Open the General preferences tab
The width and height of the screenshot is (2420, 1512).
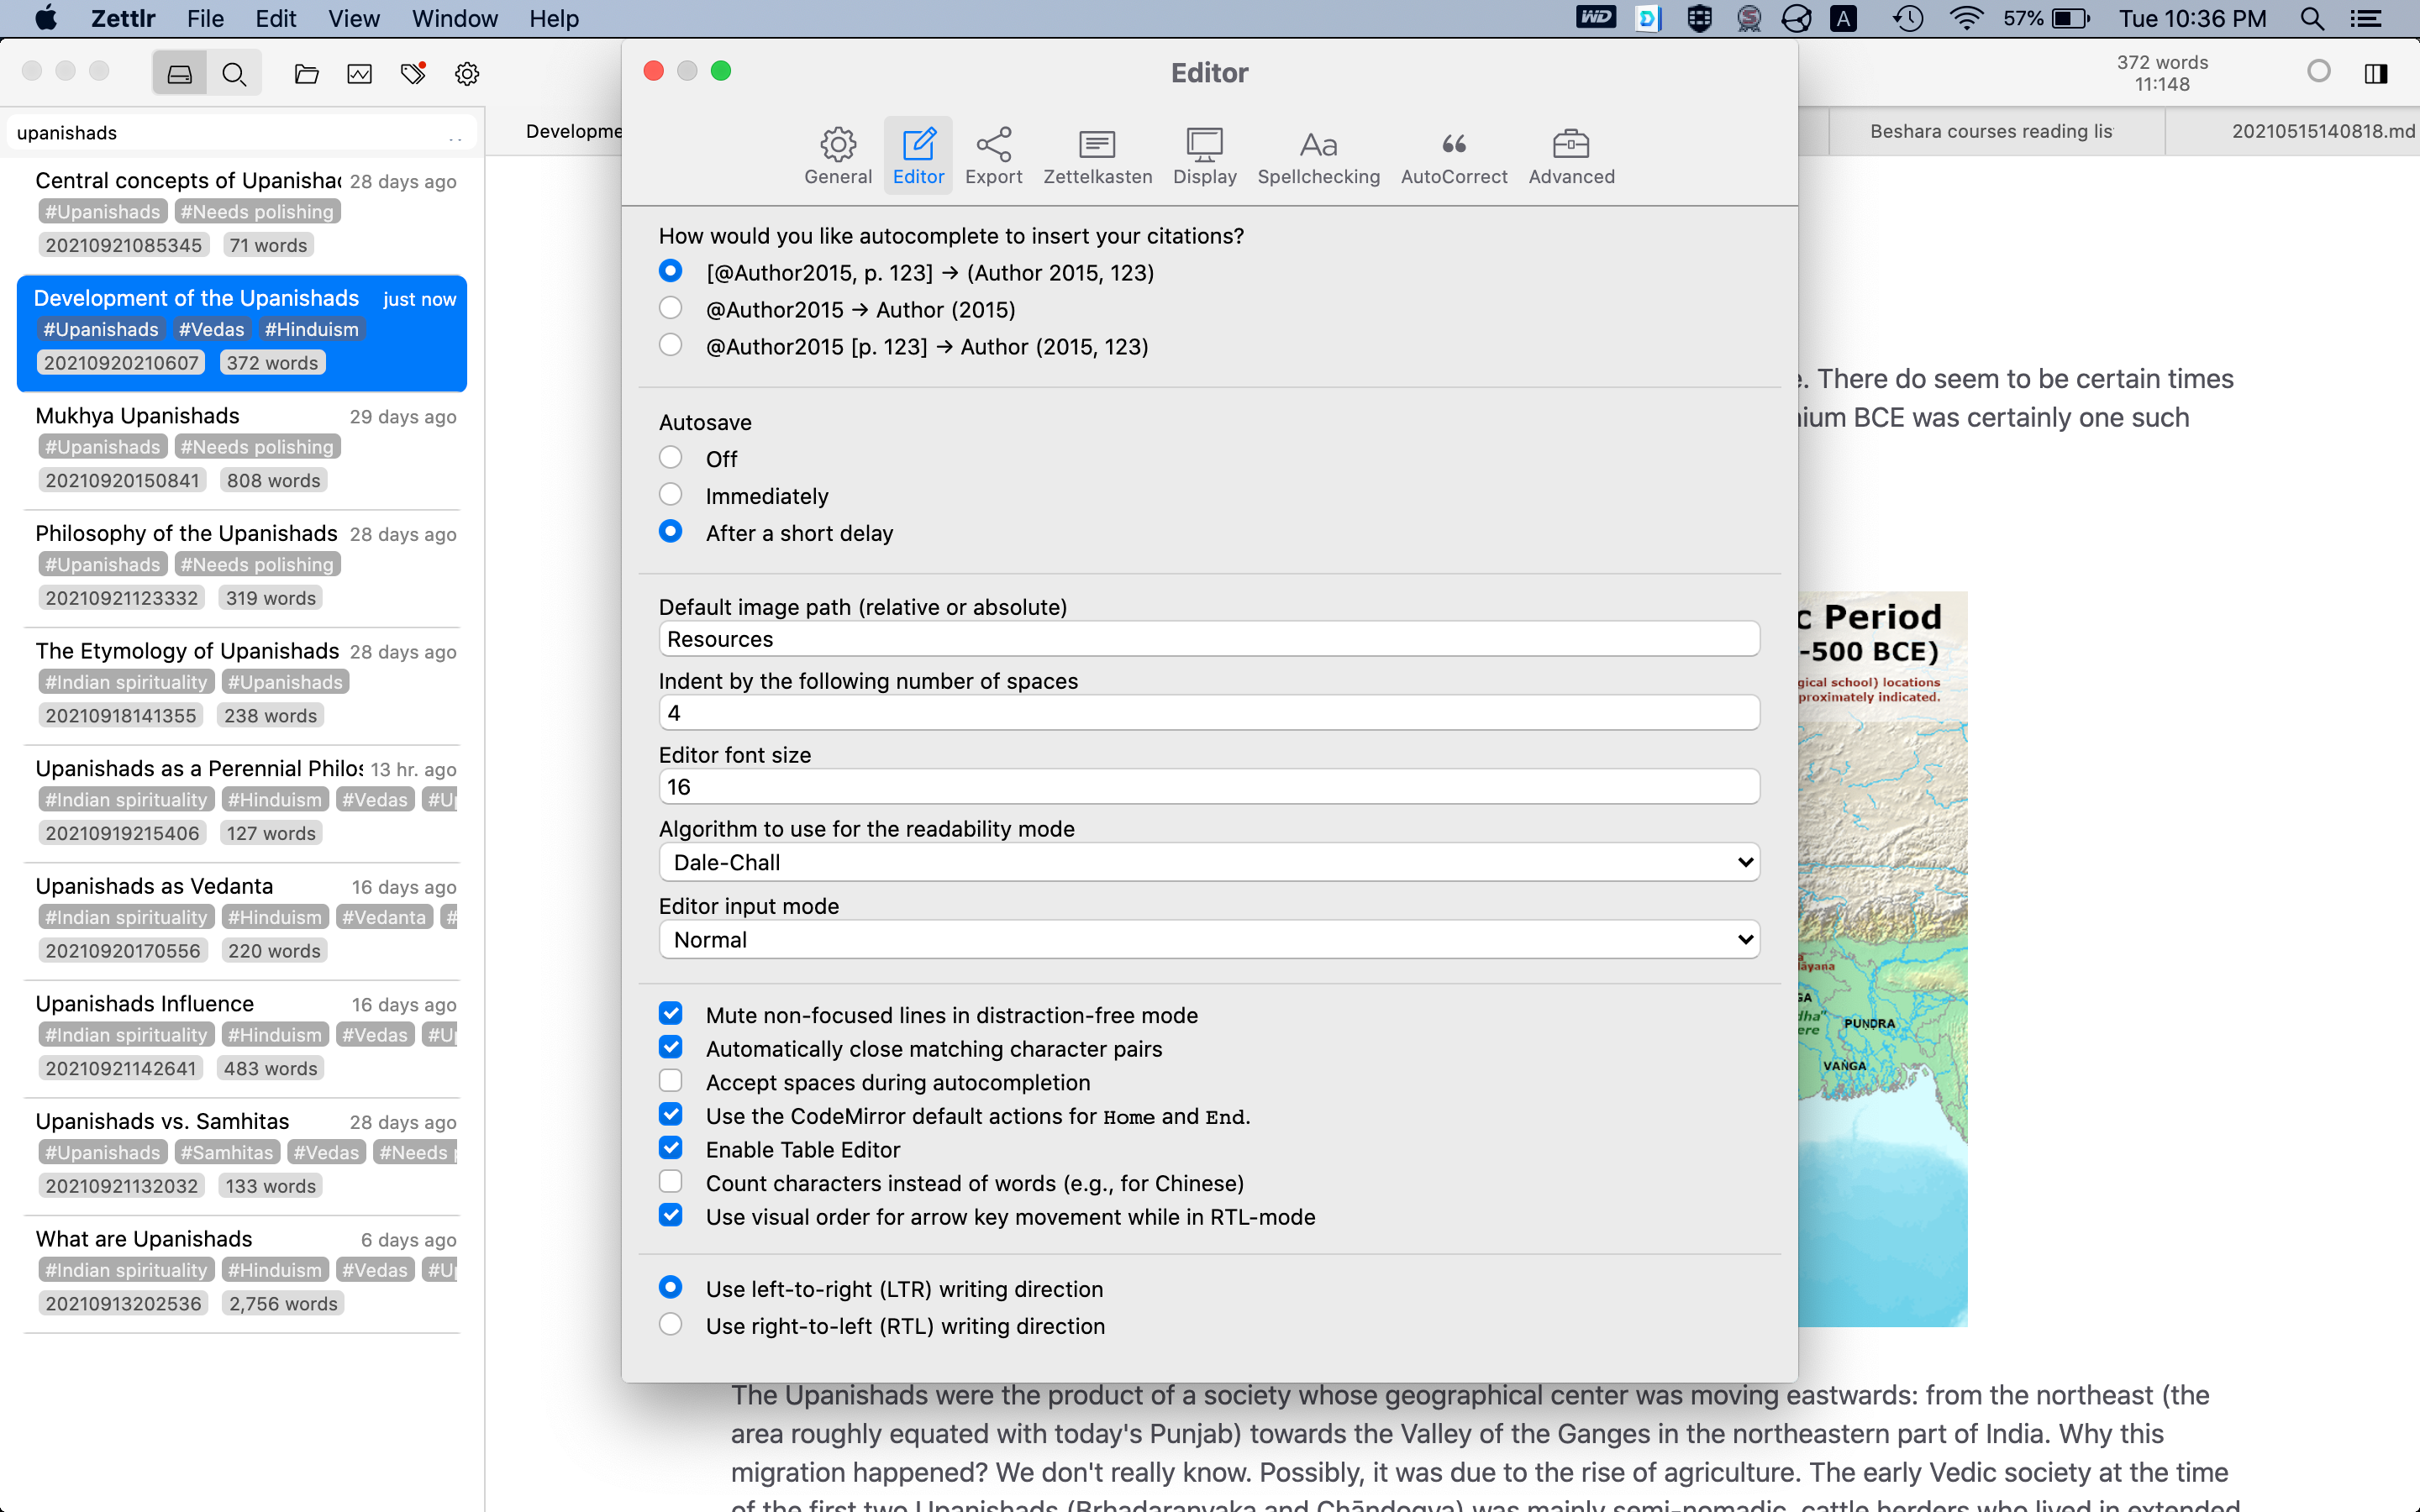837,155
